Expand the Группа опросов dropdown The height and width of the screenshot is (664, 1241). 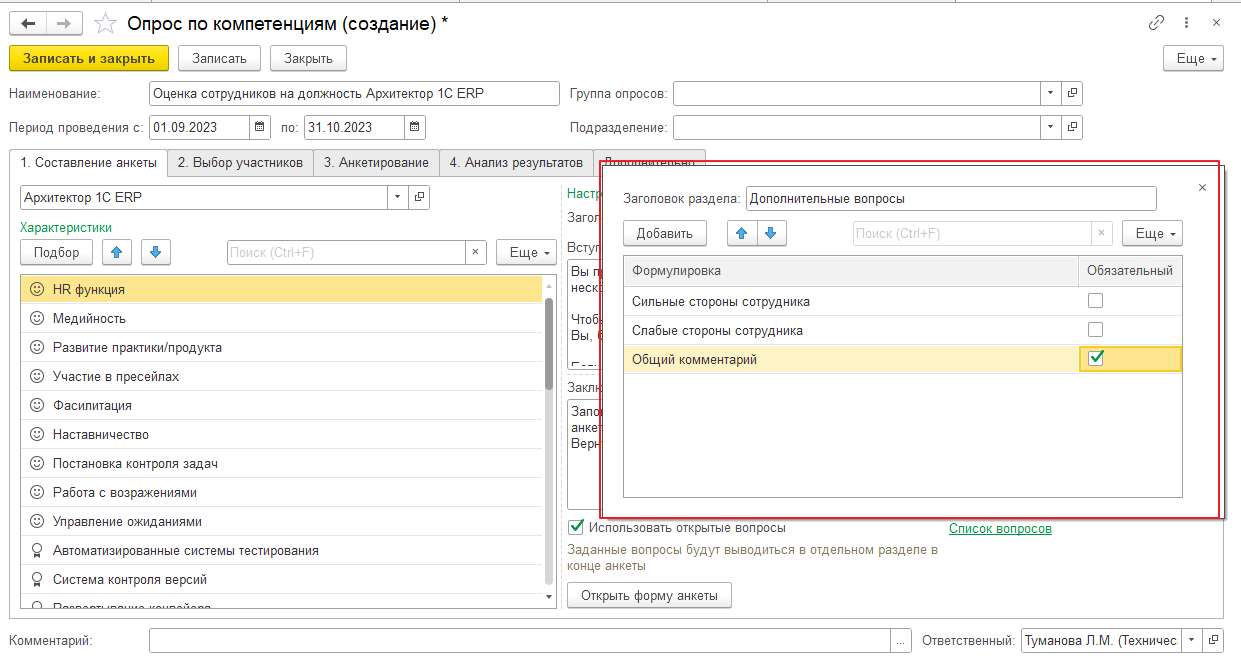point(1050,93)
